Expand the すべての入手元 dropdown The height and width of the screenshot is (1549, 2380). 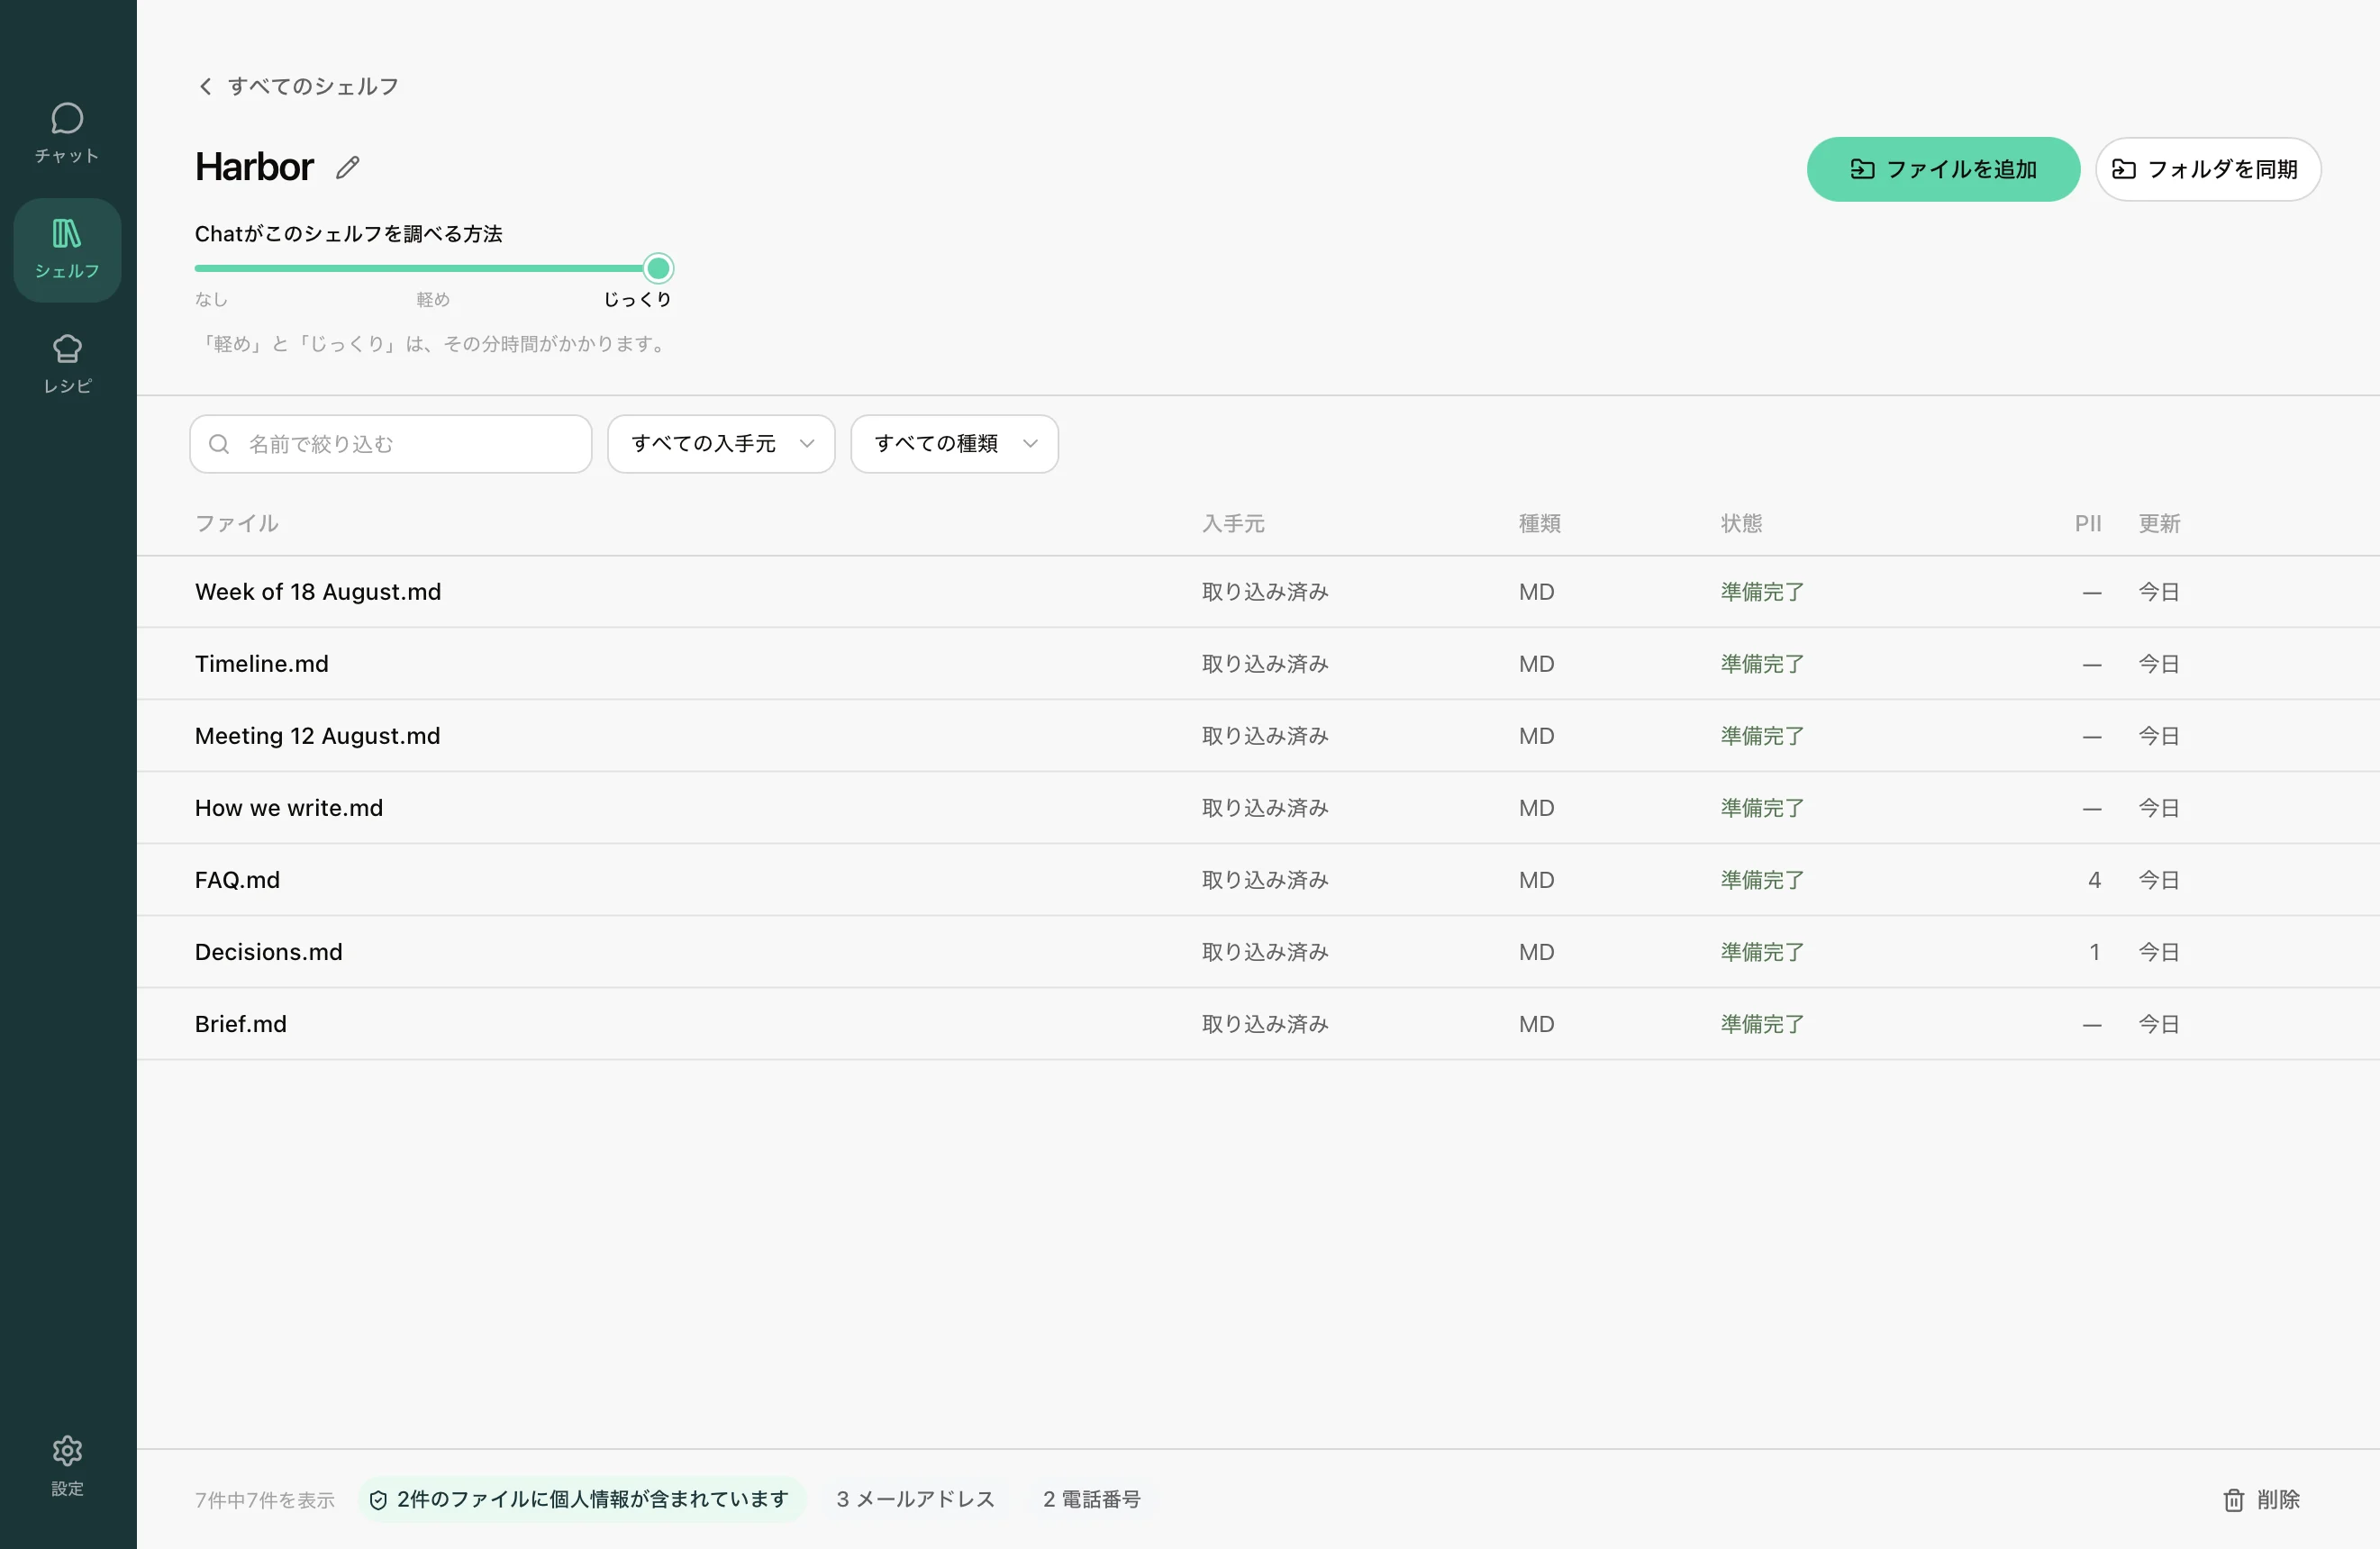coord(721,444)
